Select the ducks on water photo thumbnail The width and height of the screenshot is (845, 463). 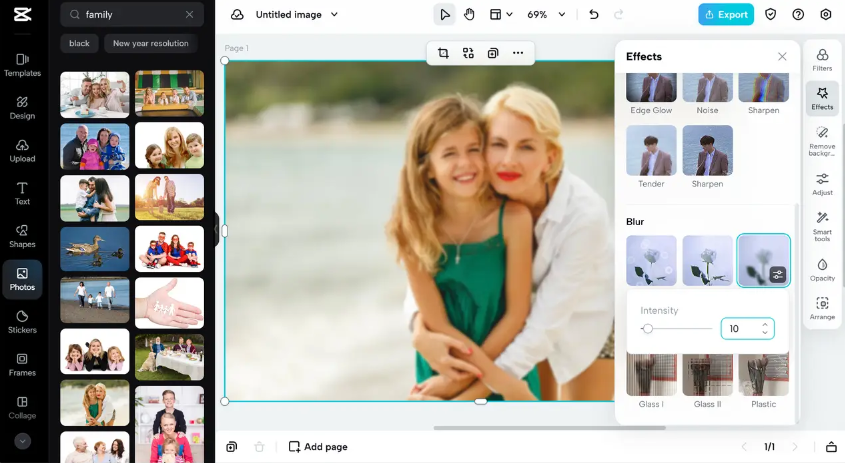coord(95,248)
